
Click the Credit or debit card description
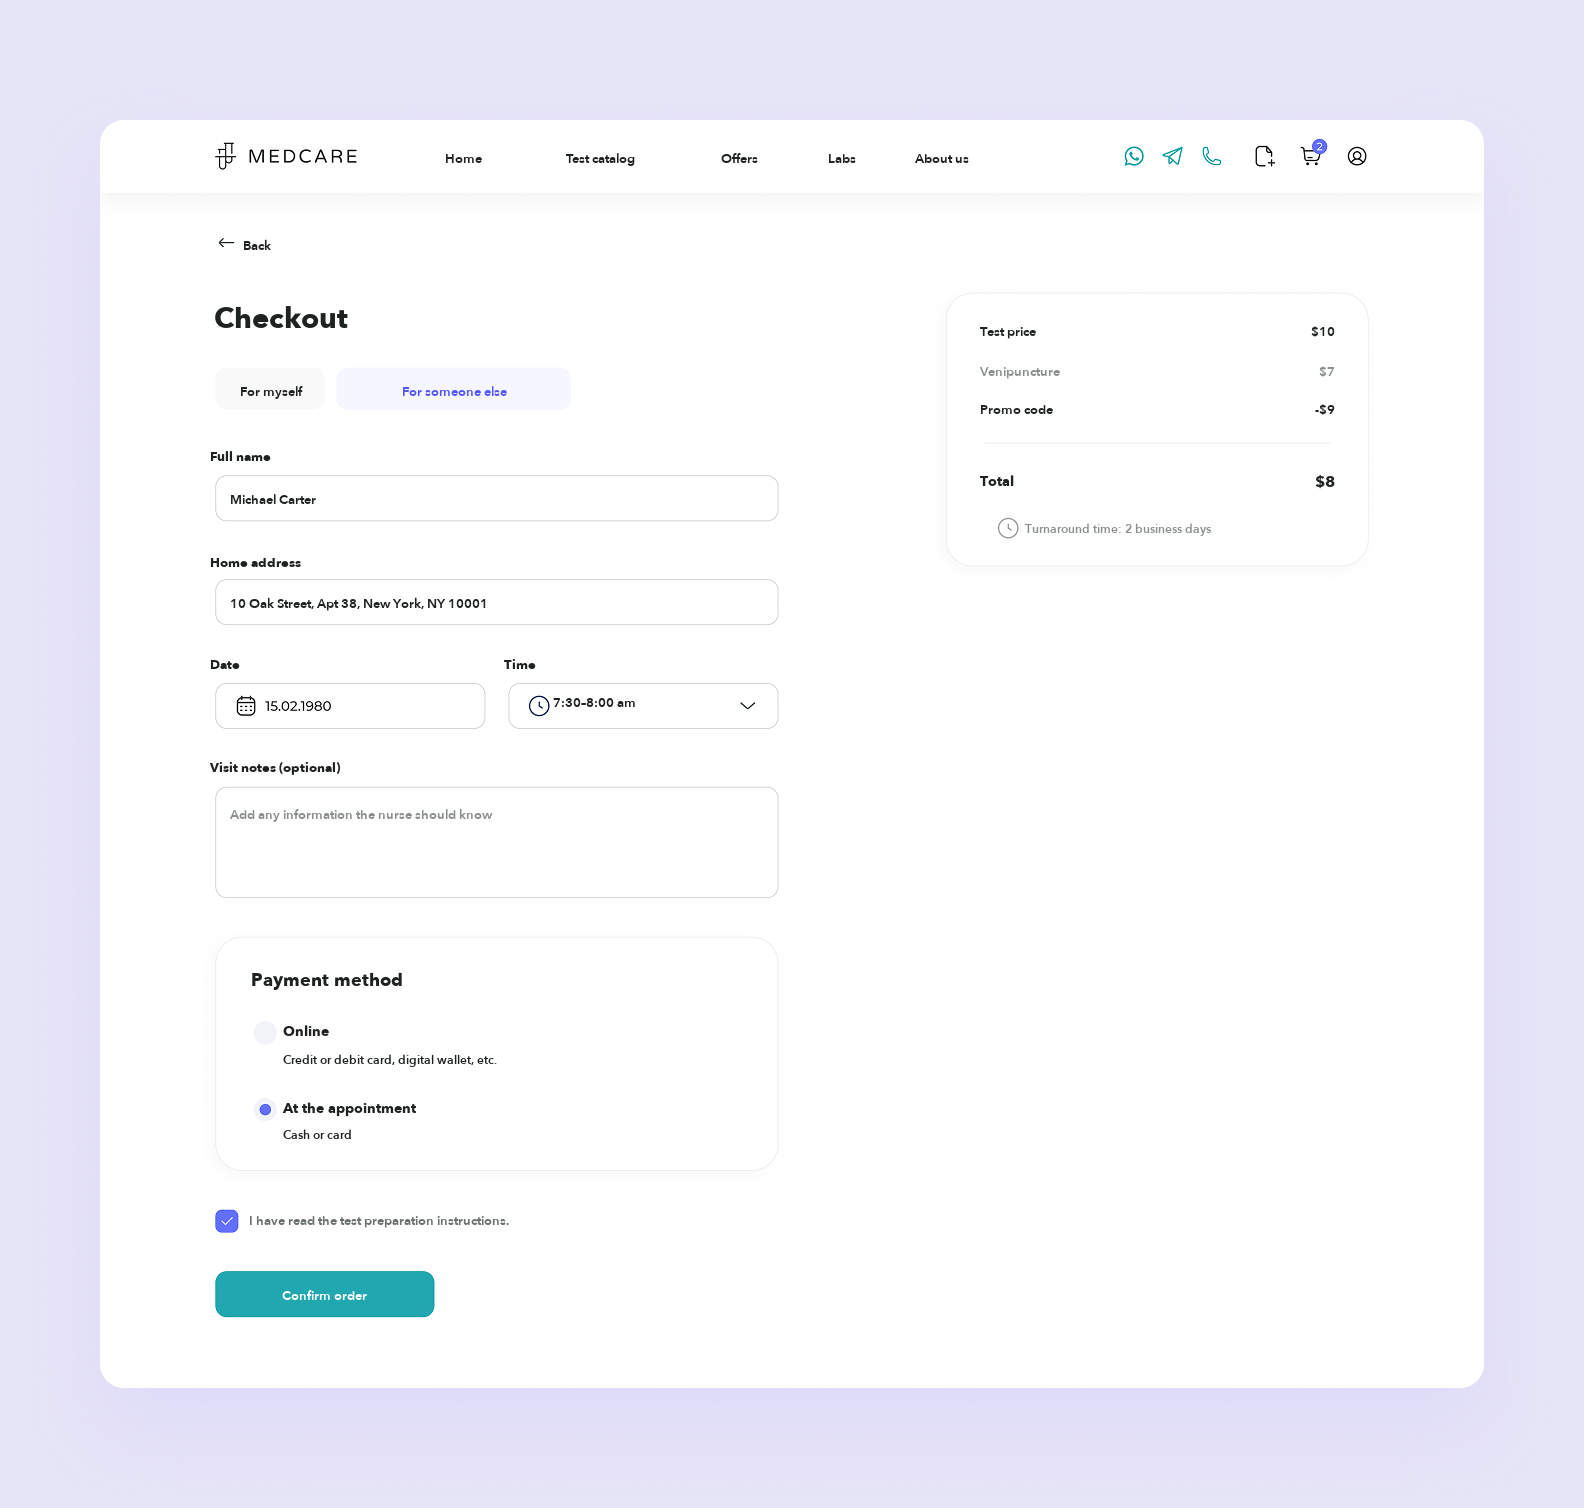point(390,1060)
